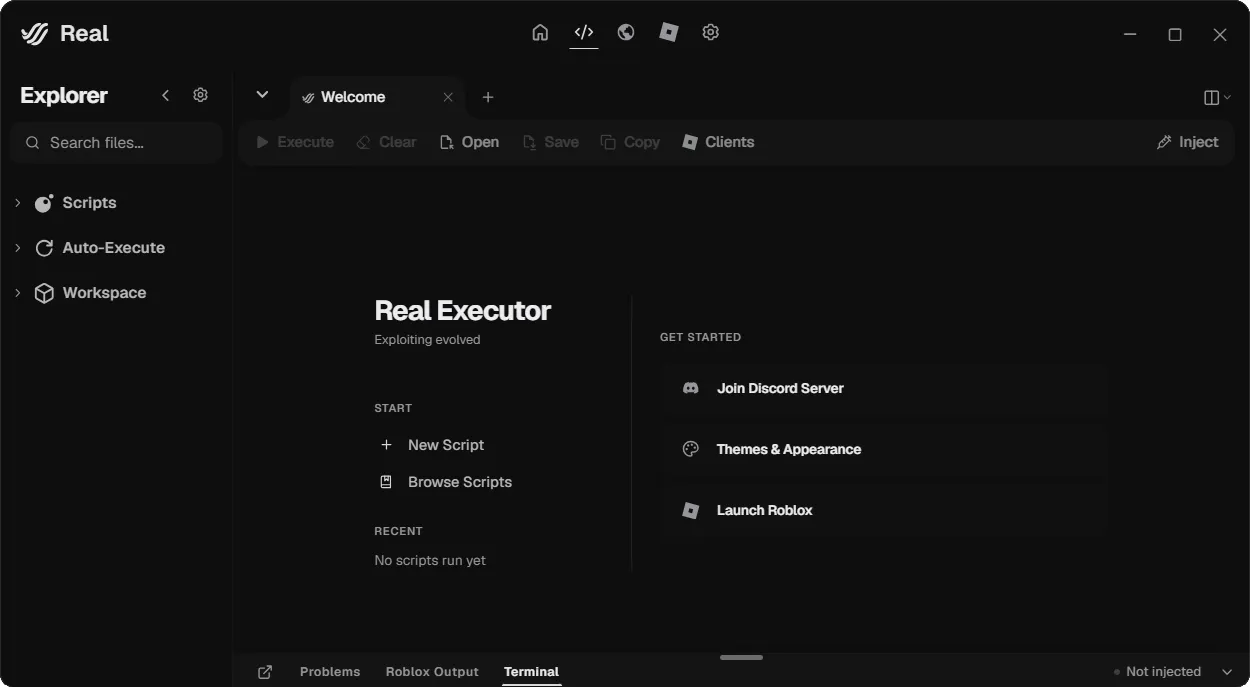Switch to the Problems tab
Image resolution: width=1250 pixels, height=687 pixels.
pyautogui.click(x=330, y=672)
